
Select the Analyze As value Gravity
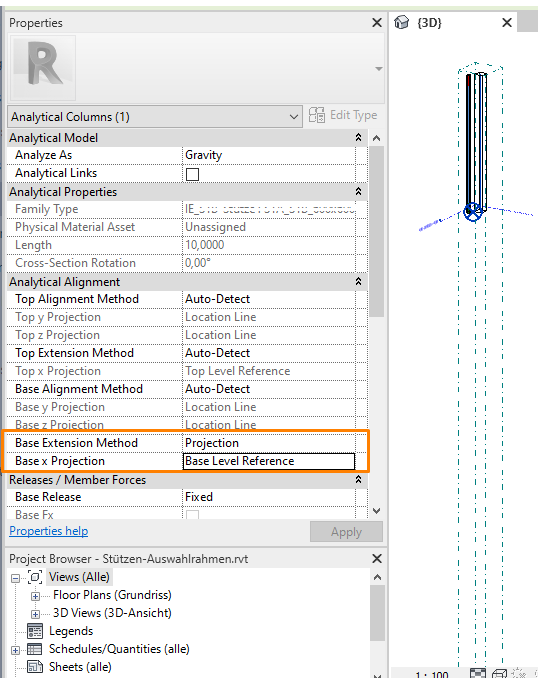coord(268,155)
